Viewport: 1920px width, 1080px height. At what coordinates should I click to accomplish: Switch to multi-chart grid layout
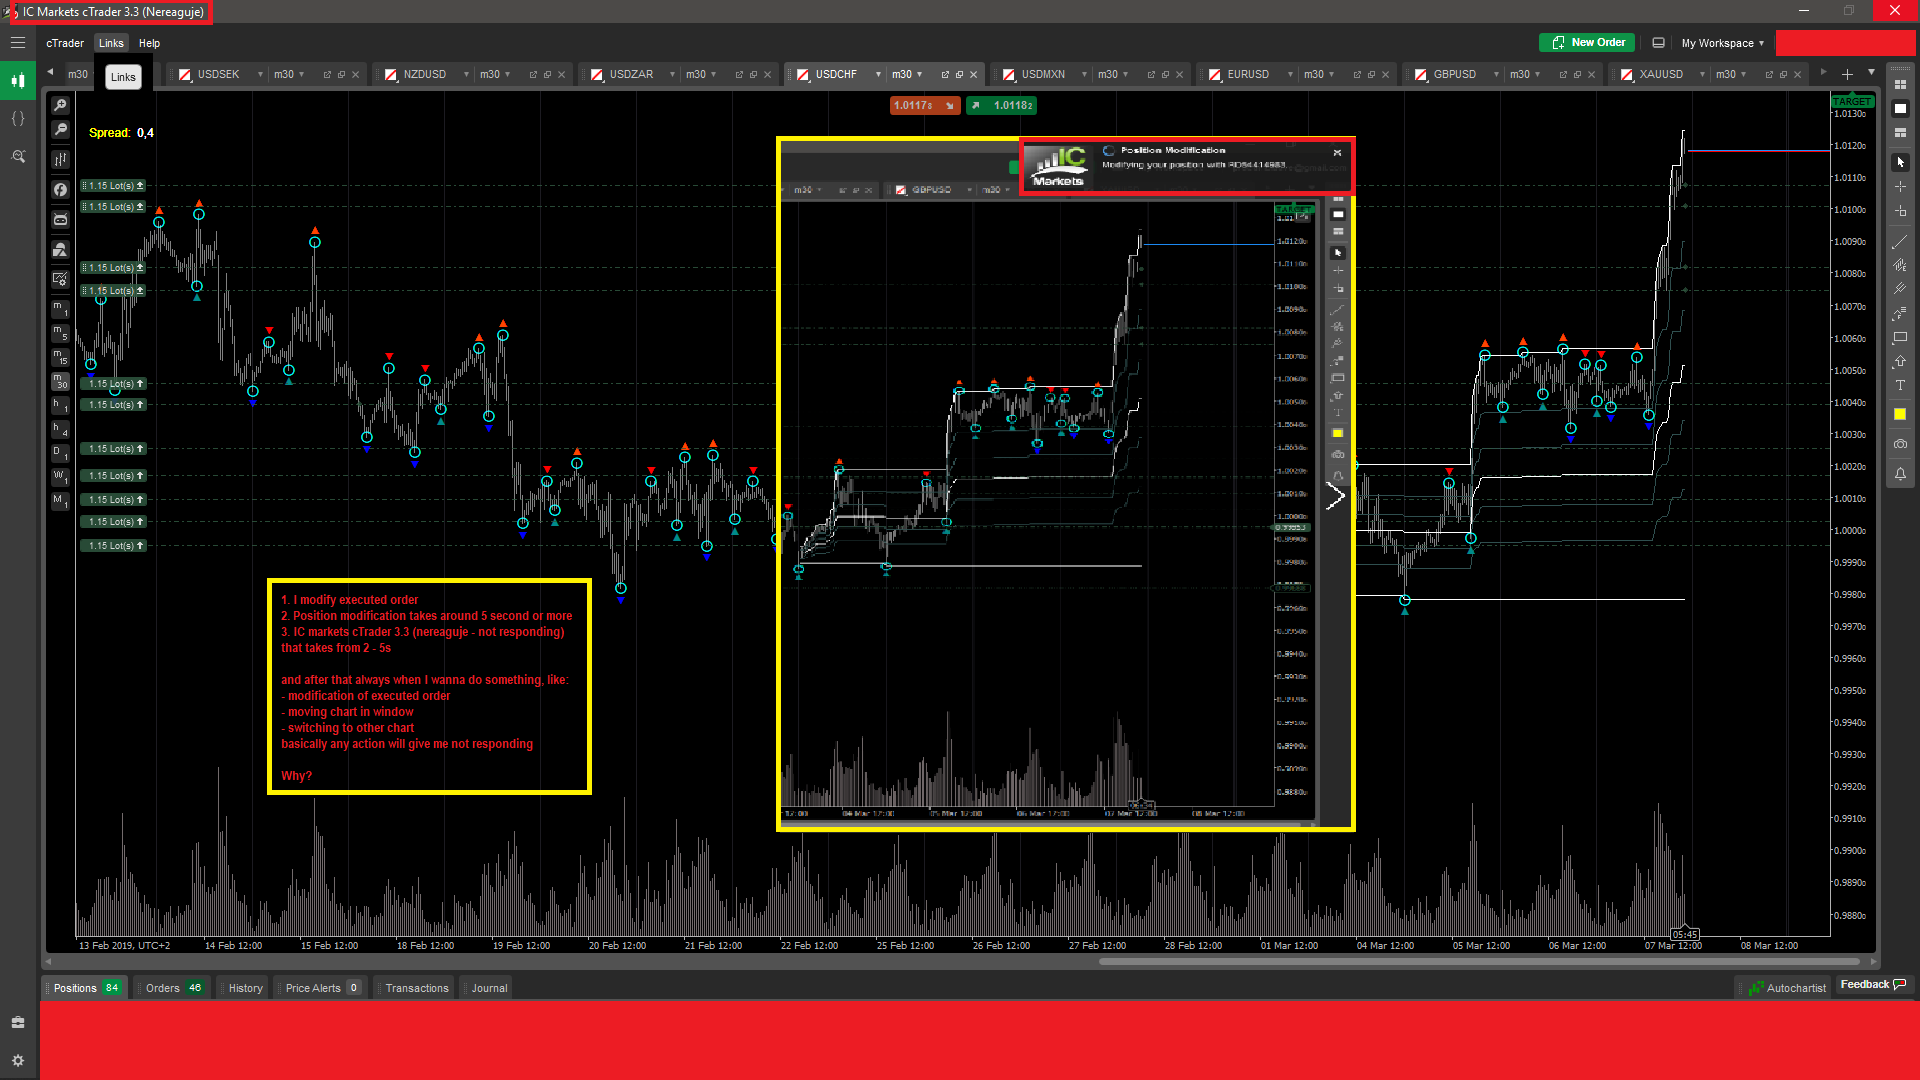click(x=1900, y=84)
